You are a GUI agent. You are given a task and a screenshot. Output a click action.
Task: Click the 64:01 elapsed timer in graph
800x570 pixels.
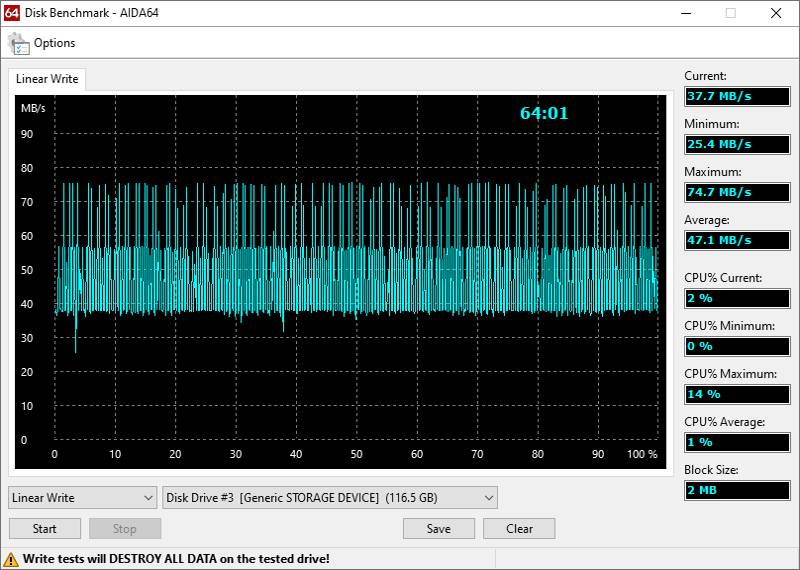(x=544, y=114)
